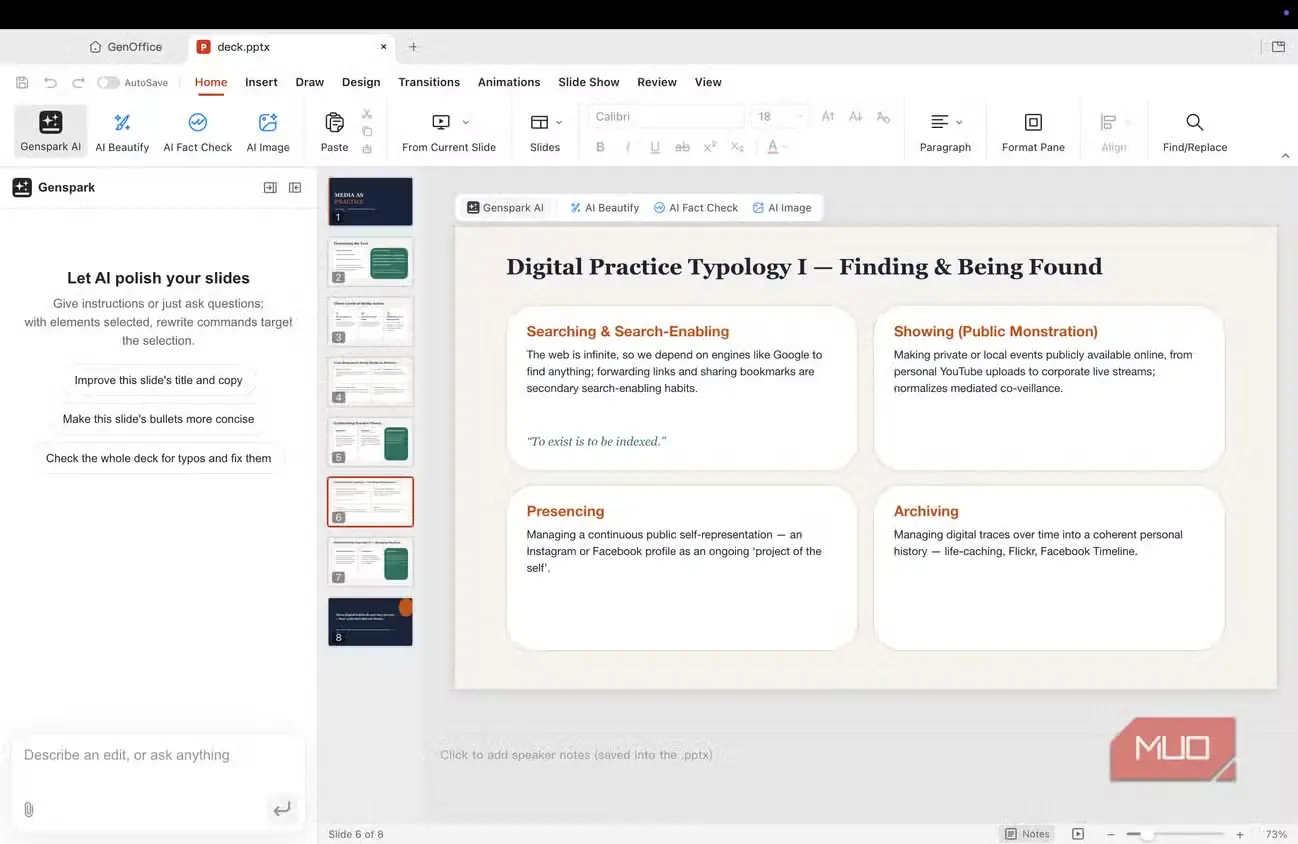Undo the last action
Image resolution: width=1298 pixels, height=844 pixels.
click(x=50, y=82)
